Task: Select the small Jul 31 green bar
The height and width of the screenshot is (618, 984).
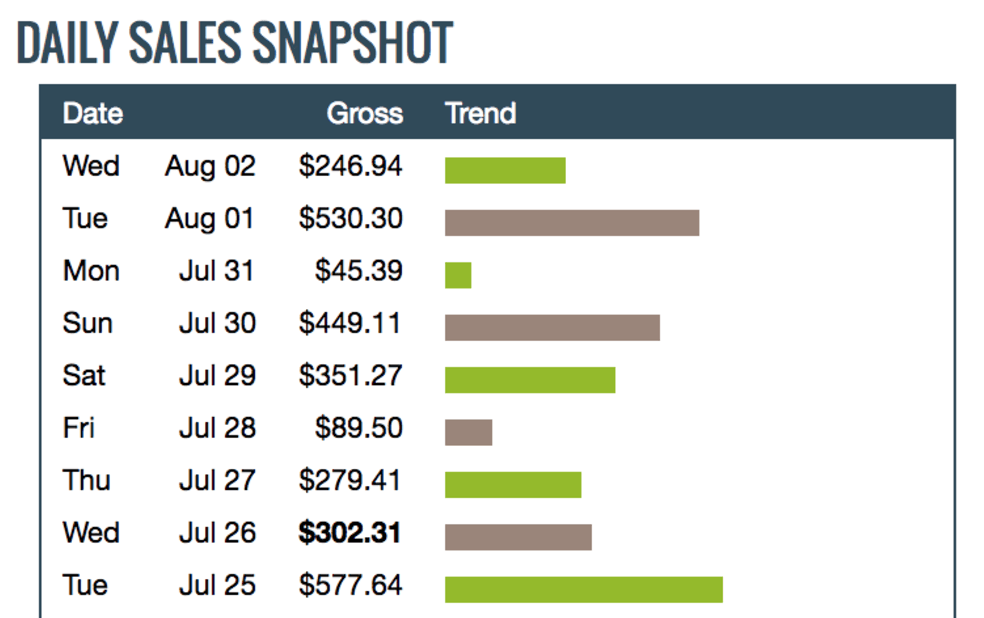Action: (458, 275)
